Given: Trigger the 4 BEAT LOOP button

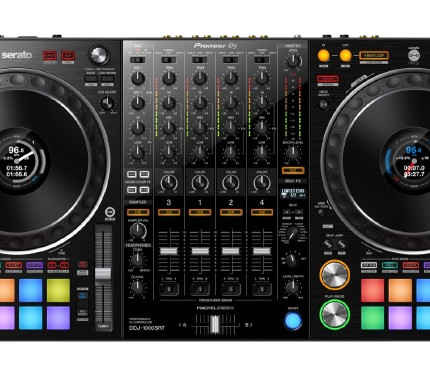Looking at the screenshot, I should [x=374, y=55].
